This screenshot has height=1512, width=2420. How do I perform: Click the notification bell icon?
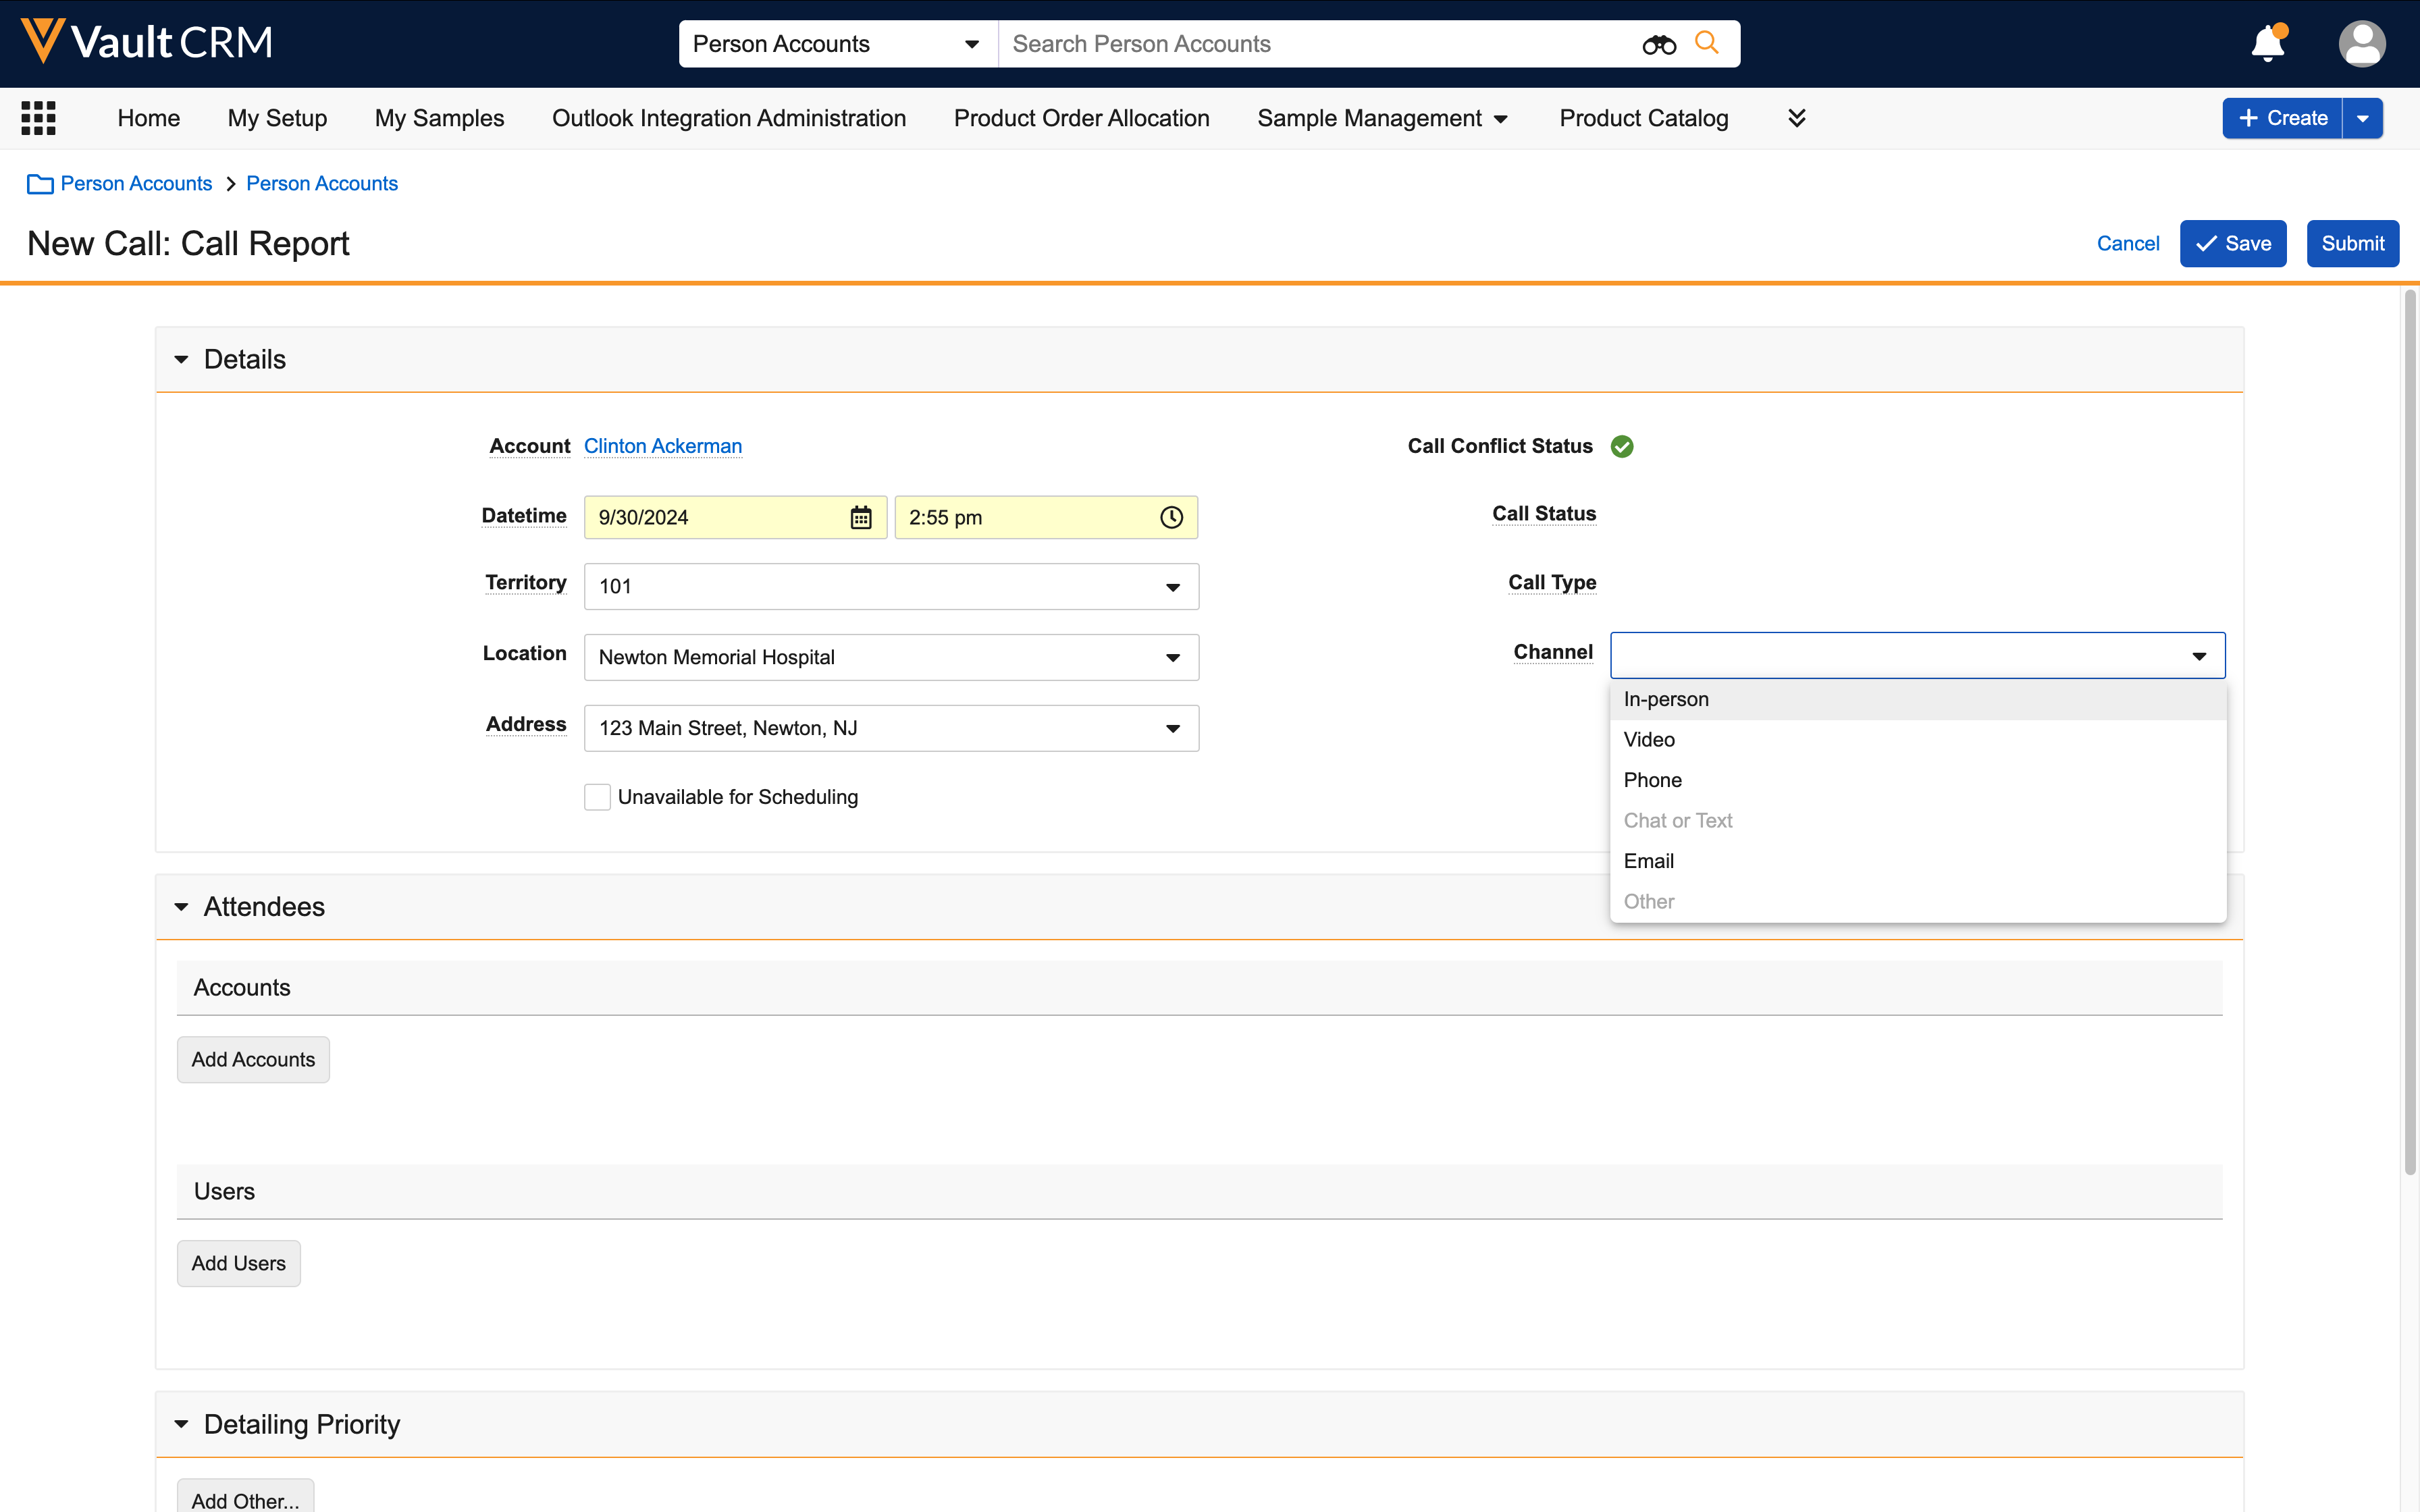click(x=2267, y=44)
